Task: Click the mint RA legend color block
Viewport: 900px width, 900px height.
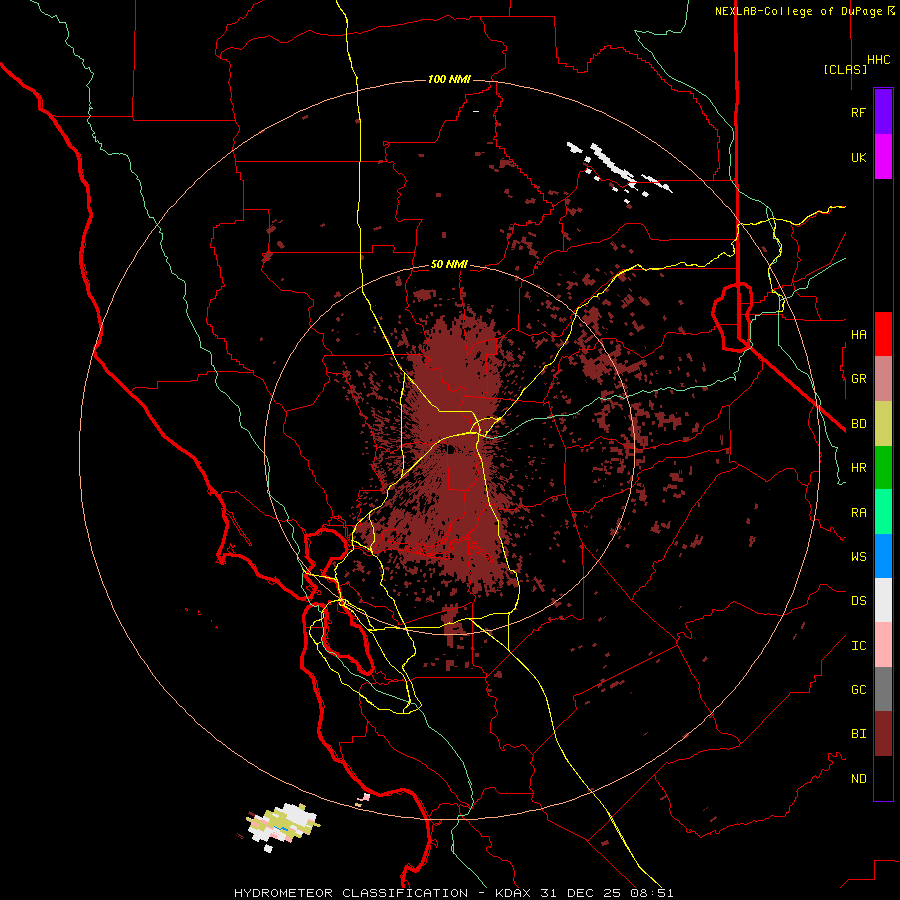Action: (883, 512)
